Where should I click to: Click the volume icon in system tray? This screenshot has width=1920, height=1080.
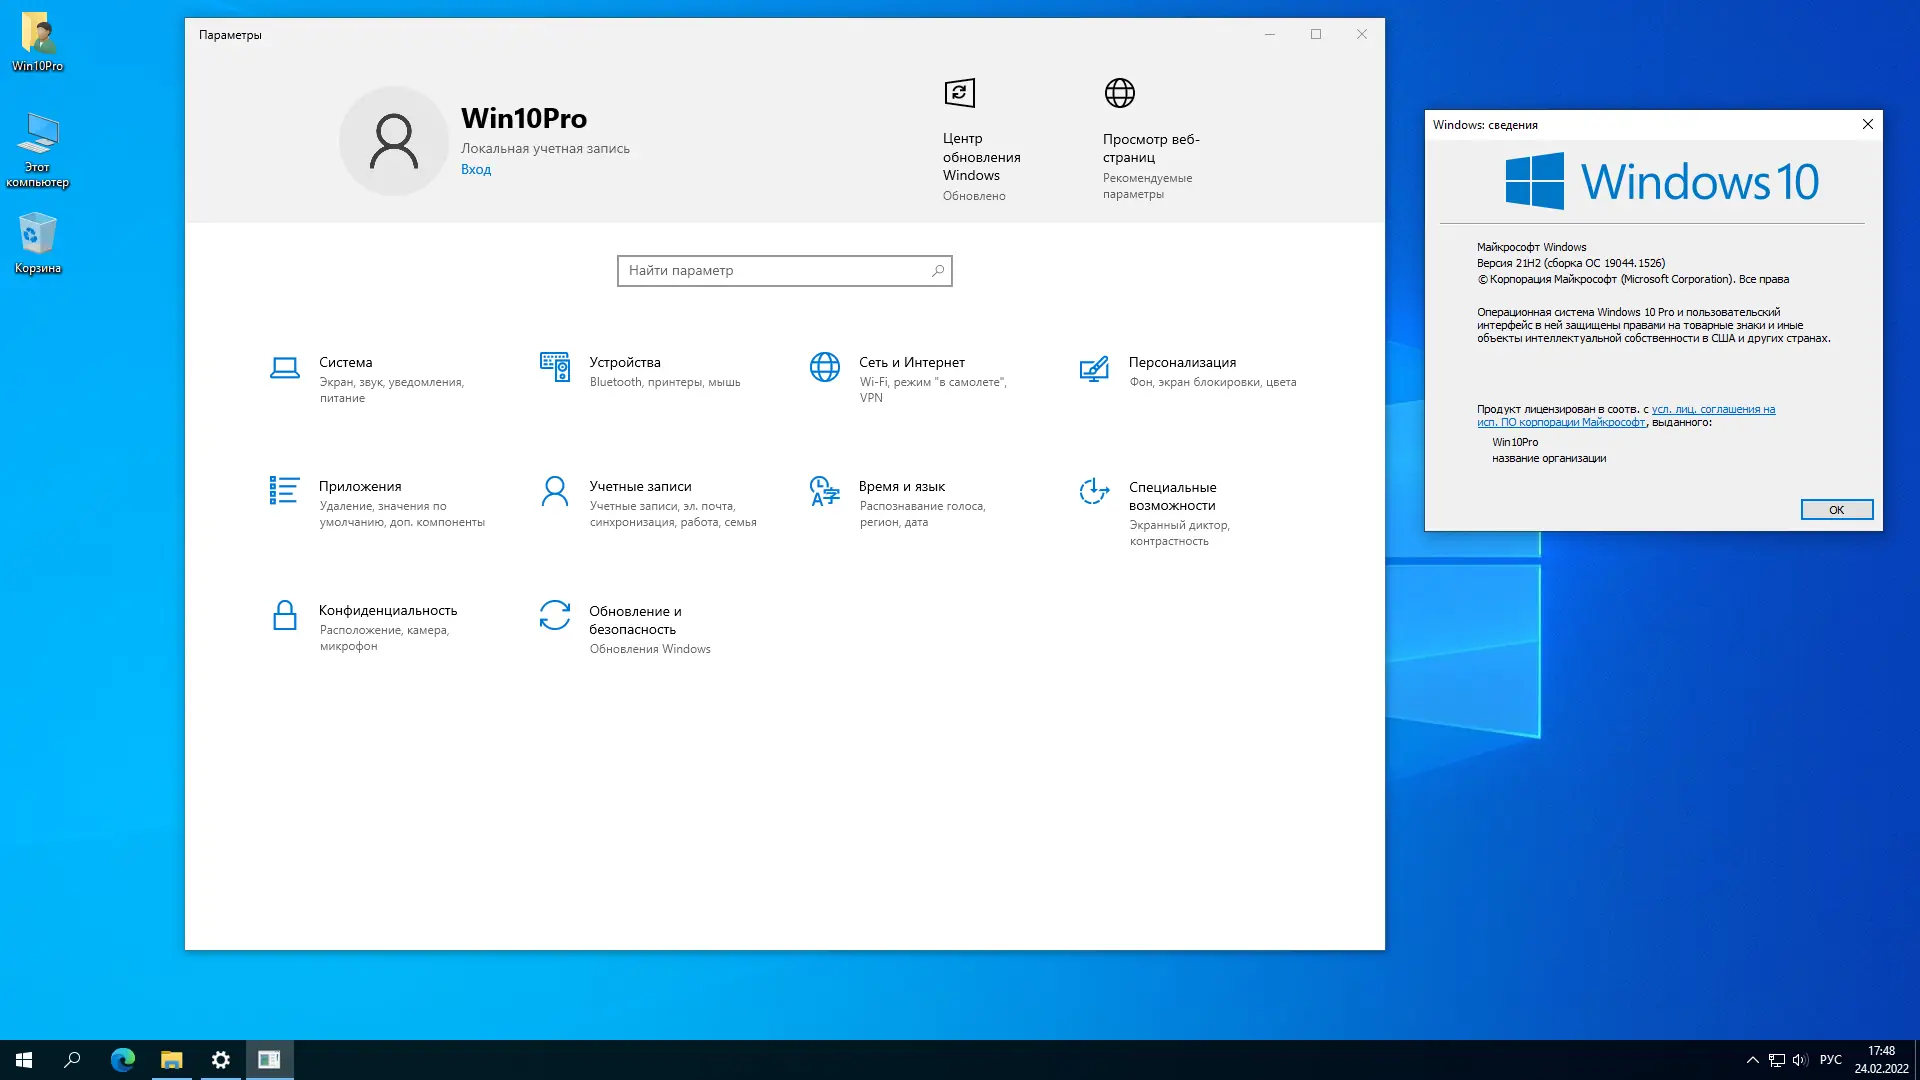tap(1800, 1060)
